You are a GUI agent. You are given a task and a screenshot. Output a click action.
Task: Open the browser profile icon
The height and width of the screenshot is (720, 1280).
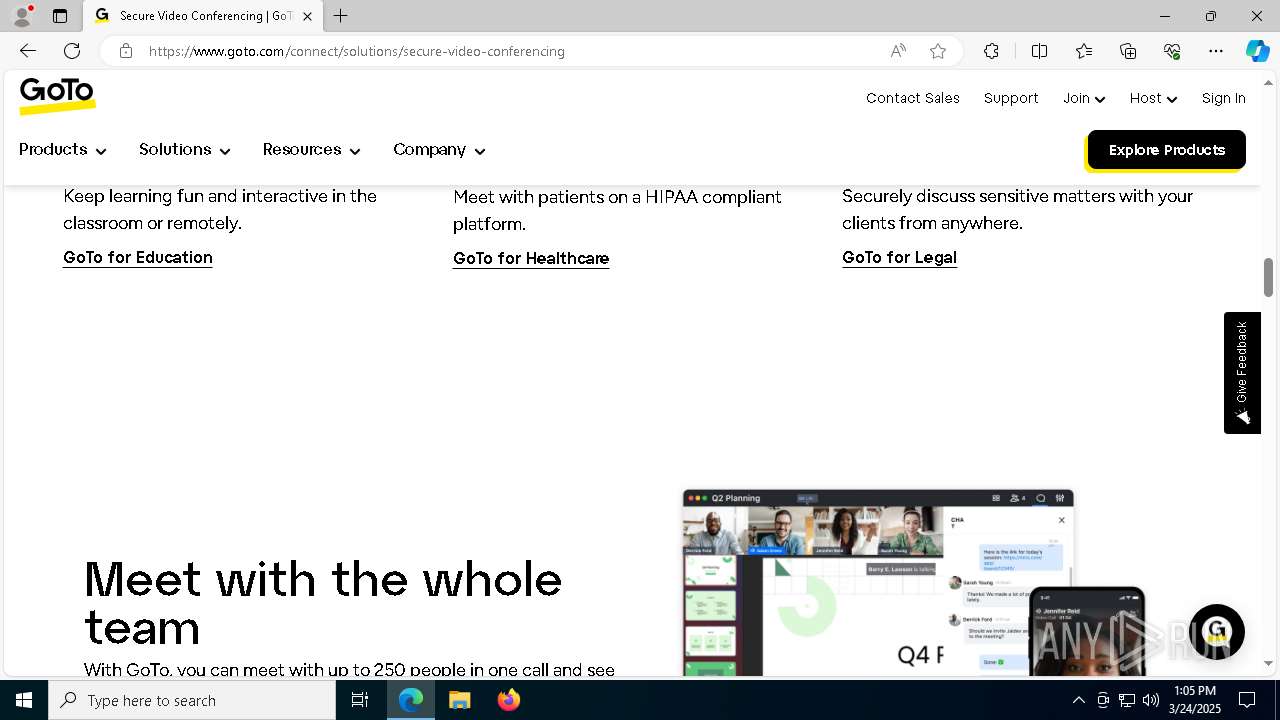point(22,16)
